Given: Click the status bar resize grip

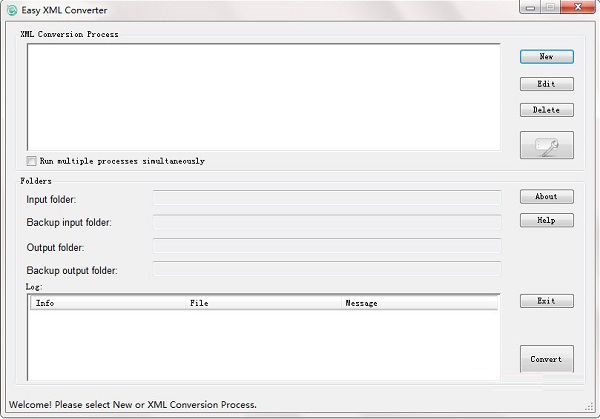Looking at the screenshot, I should click(x=589, y=407).
